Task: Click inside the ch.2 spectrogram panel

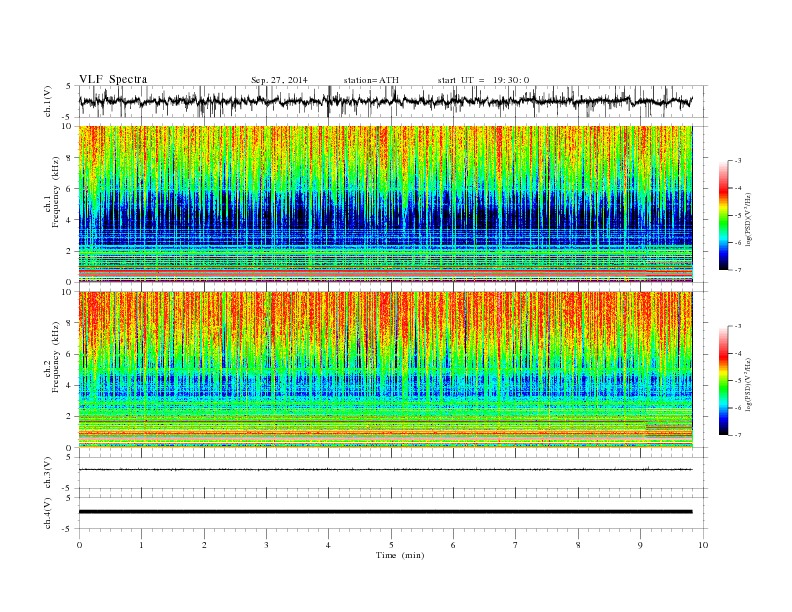Action: (x=385, y=369)
